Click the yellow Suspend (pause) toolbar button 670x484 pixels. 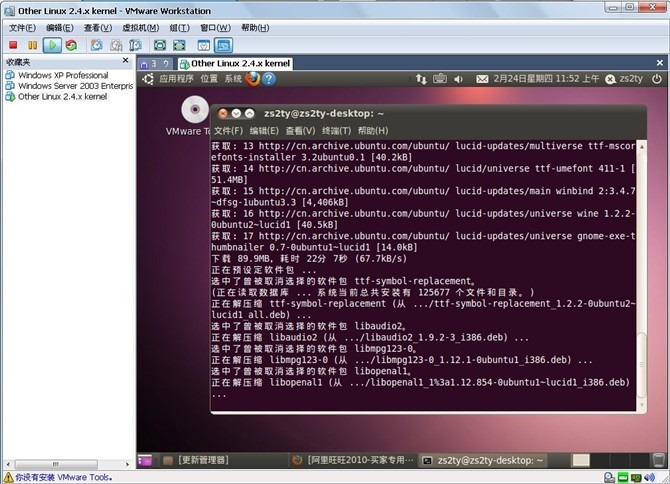click(32, 45)
